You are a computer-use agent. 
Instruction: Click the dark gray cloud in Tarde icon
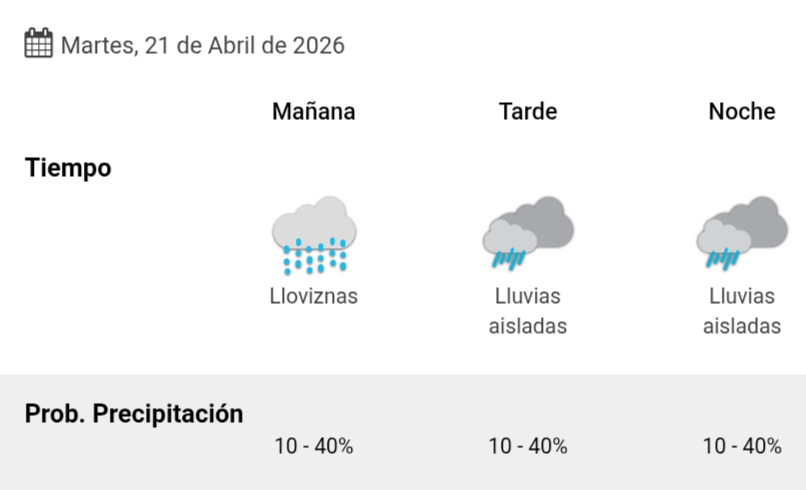point(545,220)
